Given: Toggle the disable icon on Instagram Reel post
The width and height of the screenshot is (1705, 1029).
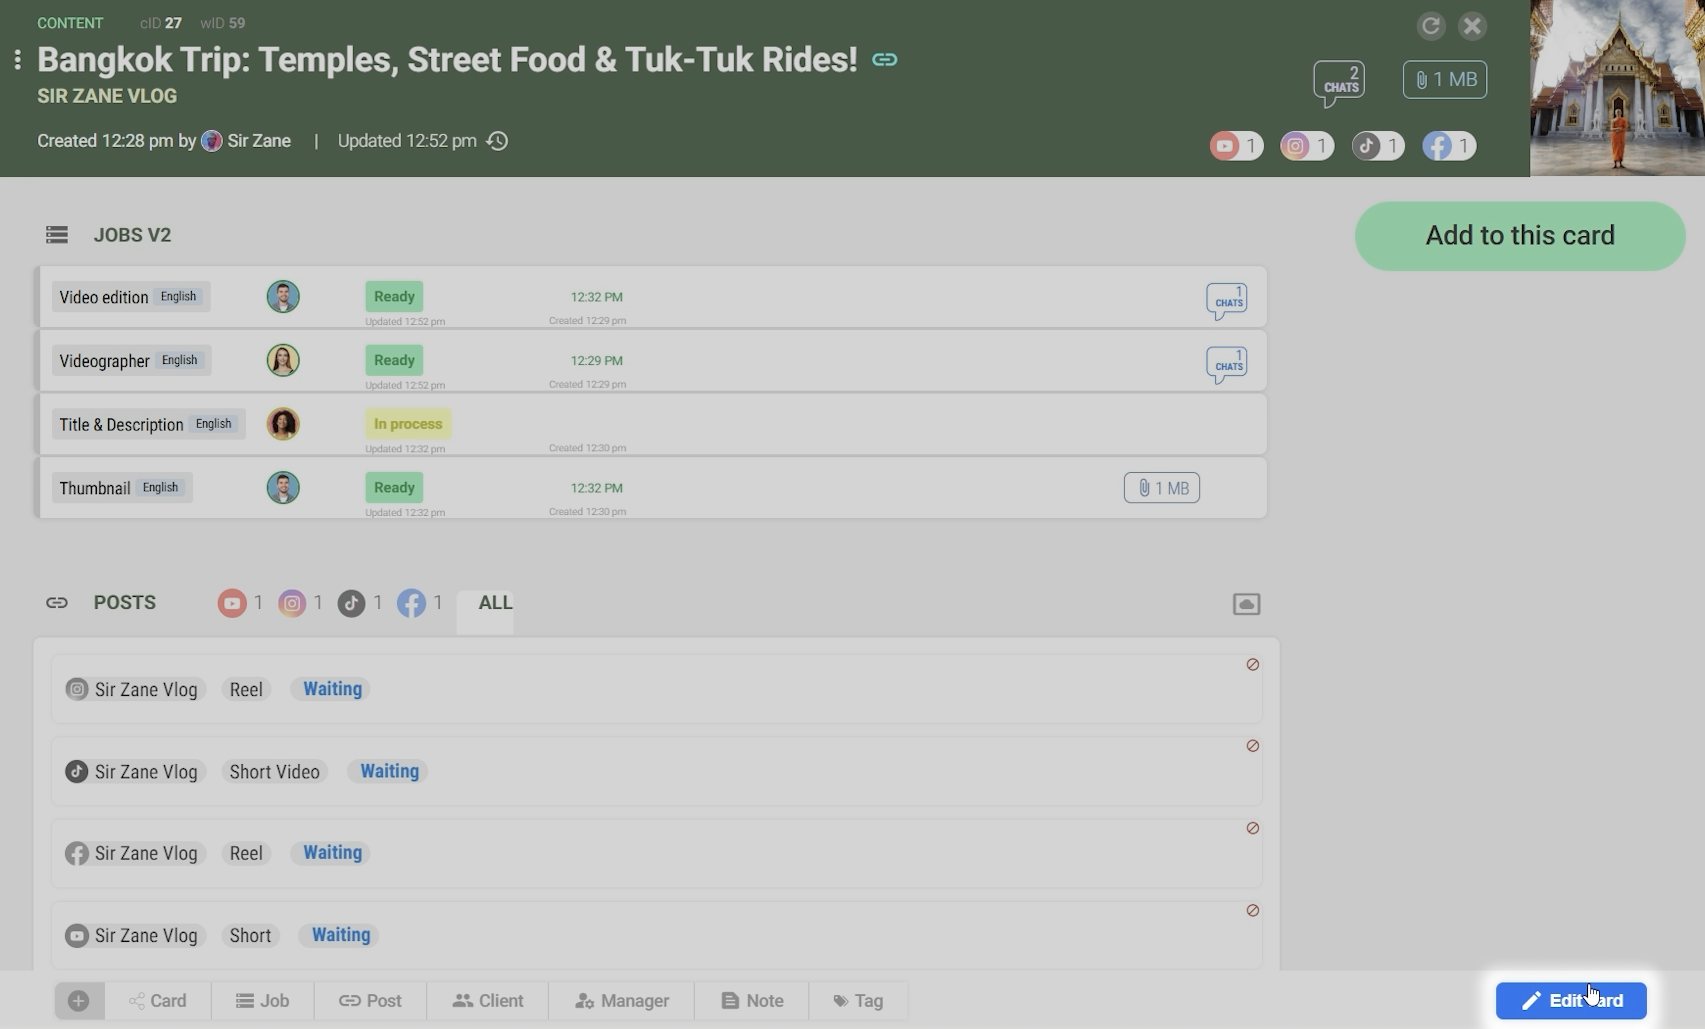Looking at the screenshot, I should 1252,665.
